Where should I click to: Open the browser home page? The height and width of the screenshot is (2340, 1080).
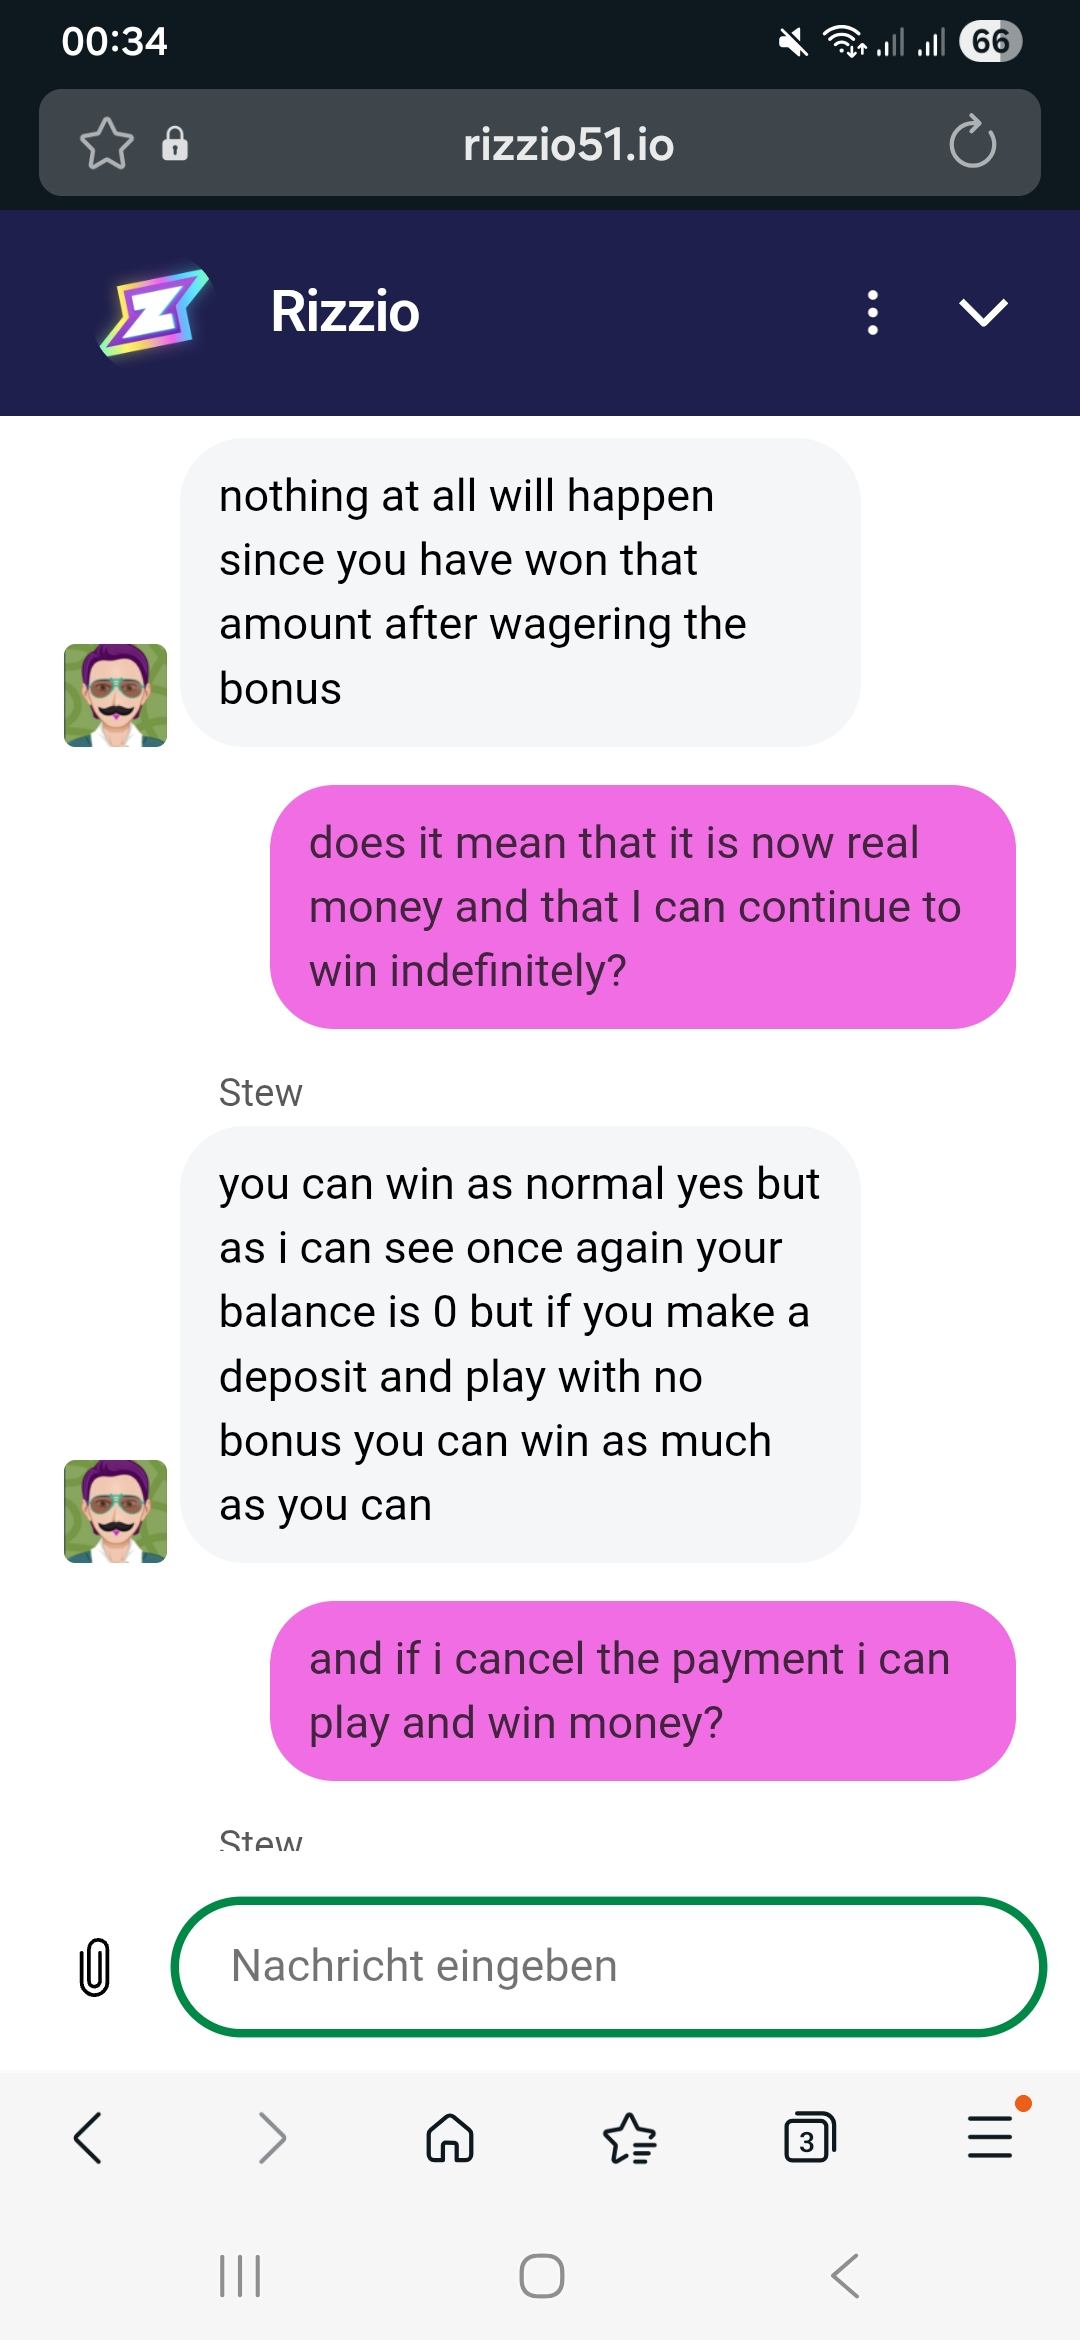tap(450, 2139)
